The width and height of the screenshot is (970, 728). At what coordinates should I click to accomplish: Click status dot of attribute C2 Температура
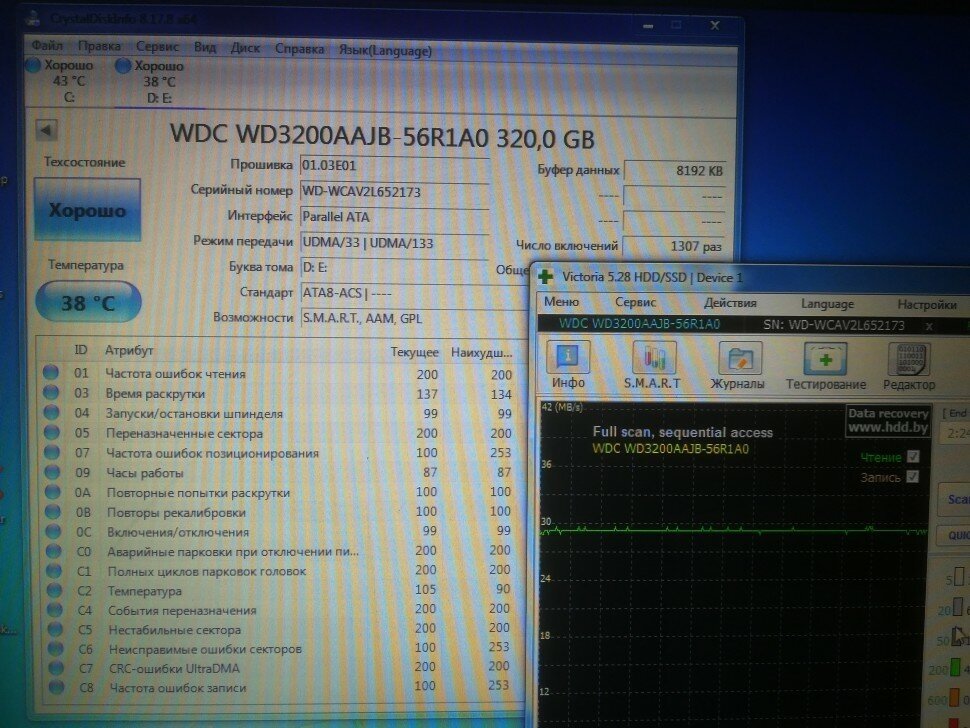(x=54, y=590)
